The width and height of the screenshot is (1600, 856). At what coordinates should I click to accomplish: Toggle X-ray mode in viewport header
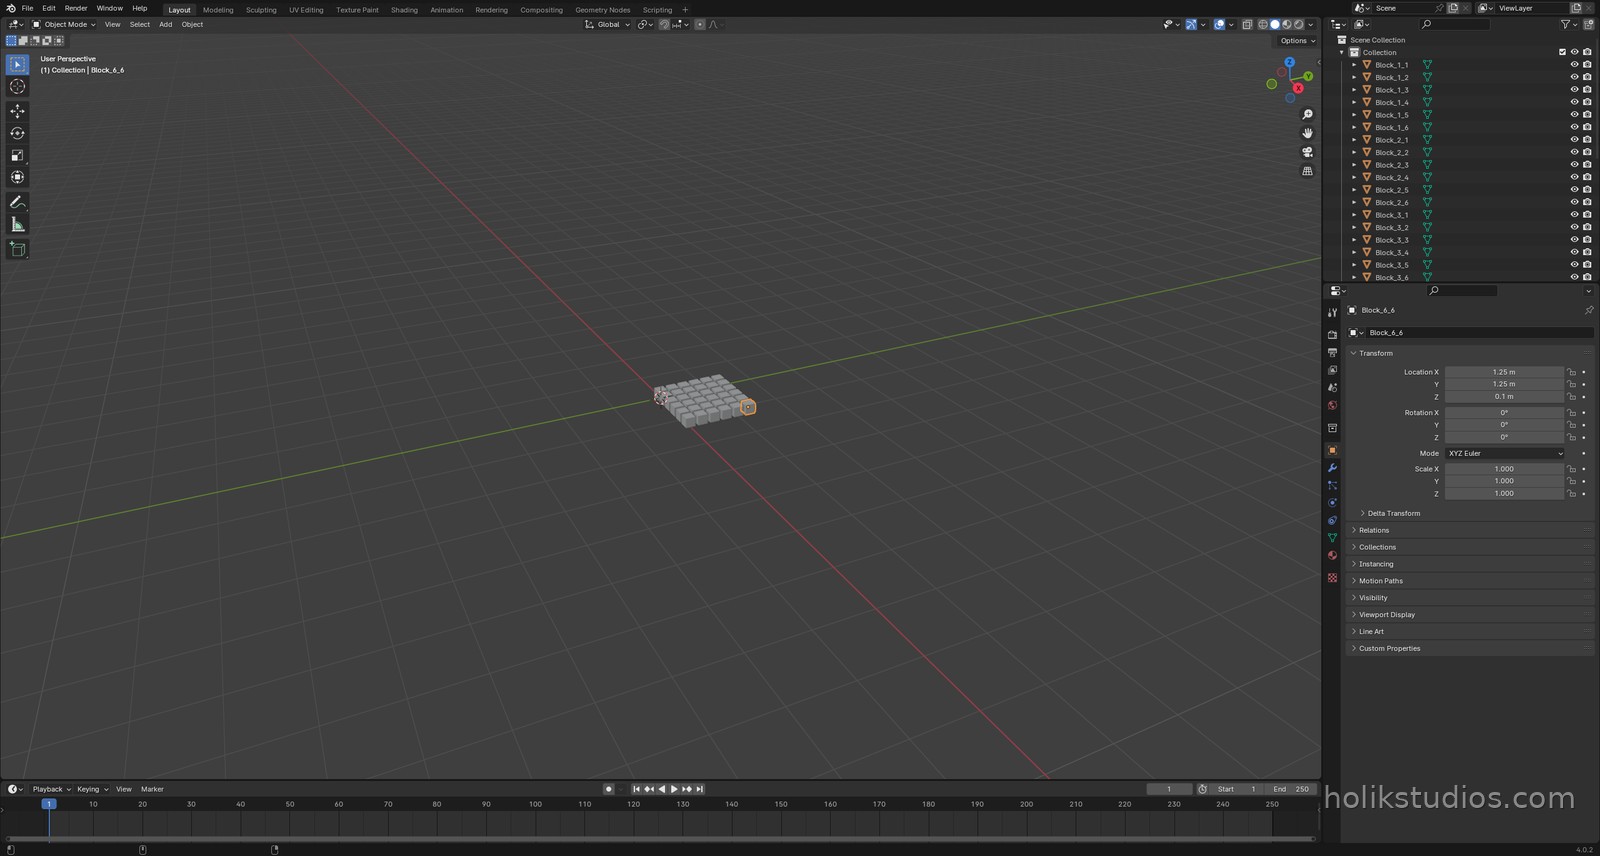coord(1247,25)
